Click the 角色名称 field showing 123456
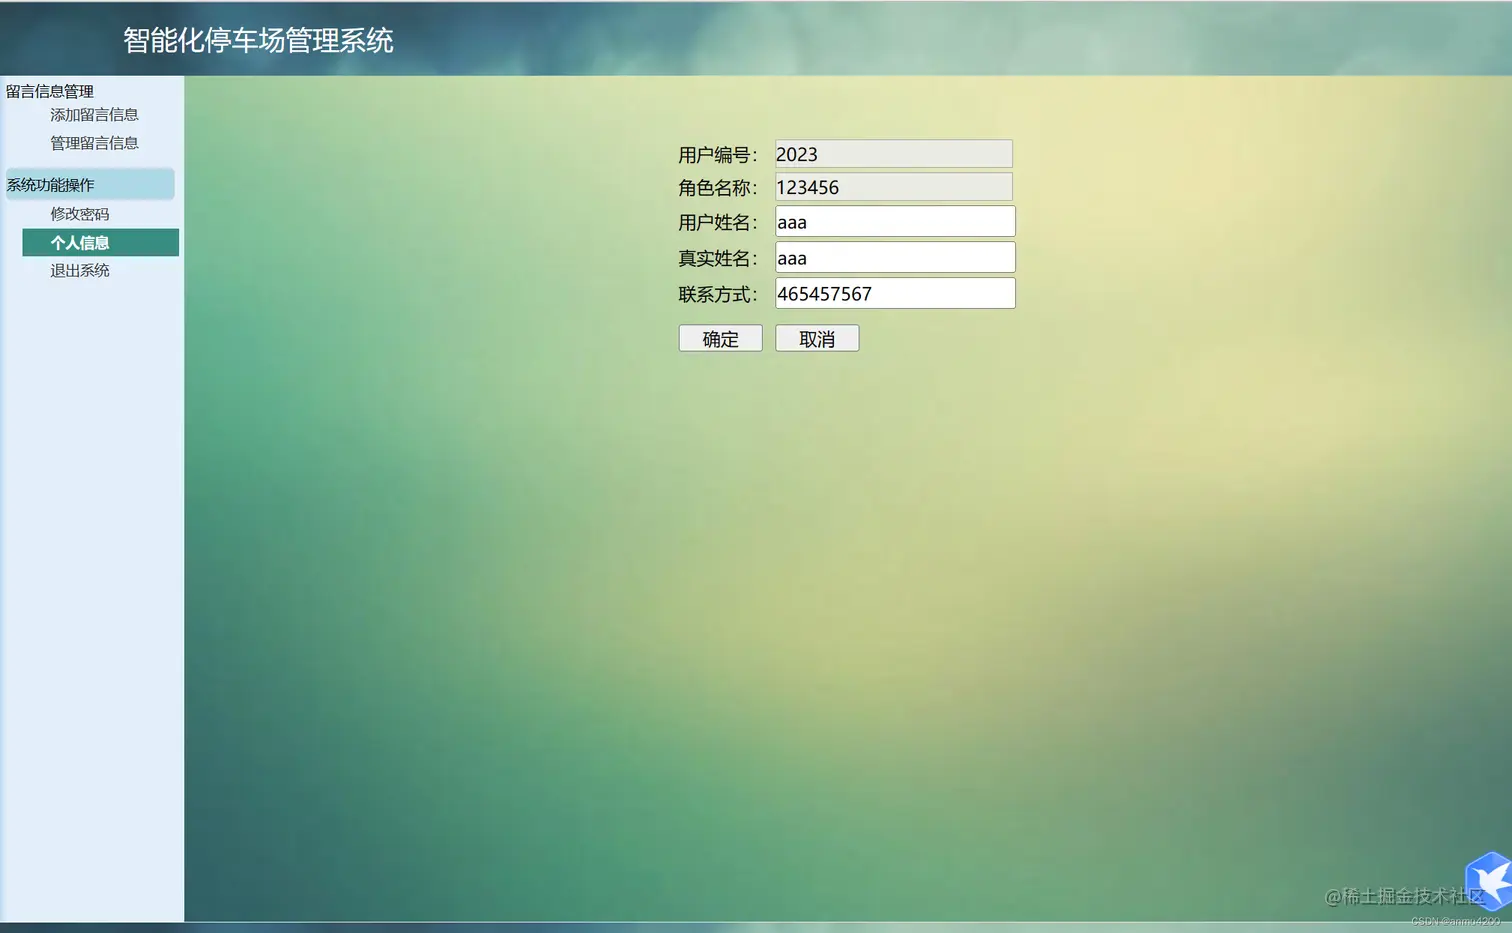The height and width of the screenshot is (933, 1512). [x=894, y=187]
